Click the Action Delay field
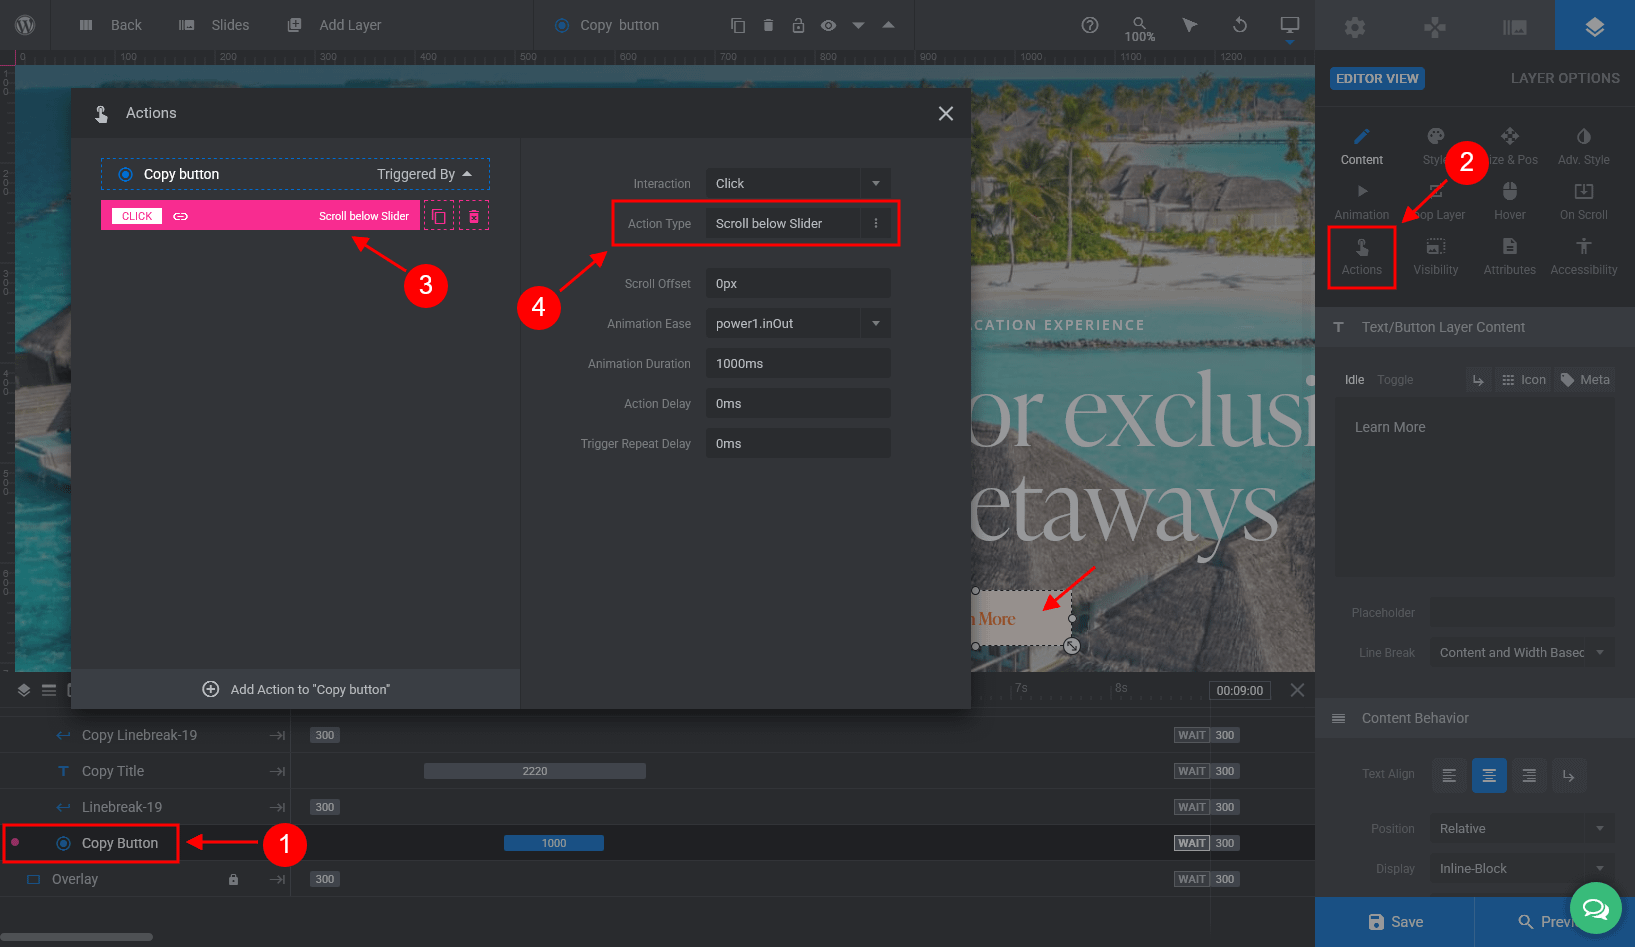The width and height of the screenshot is (1635, 947). click(x=798, y=404)
